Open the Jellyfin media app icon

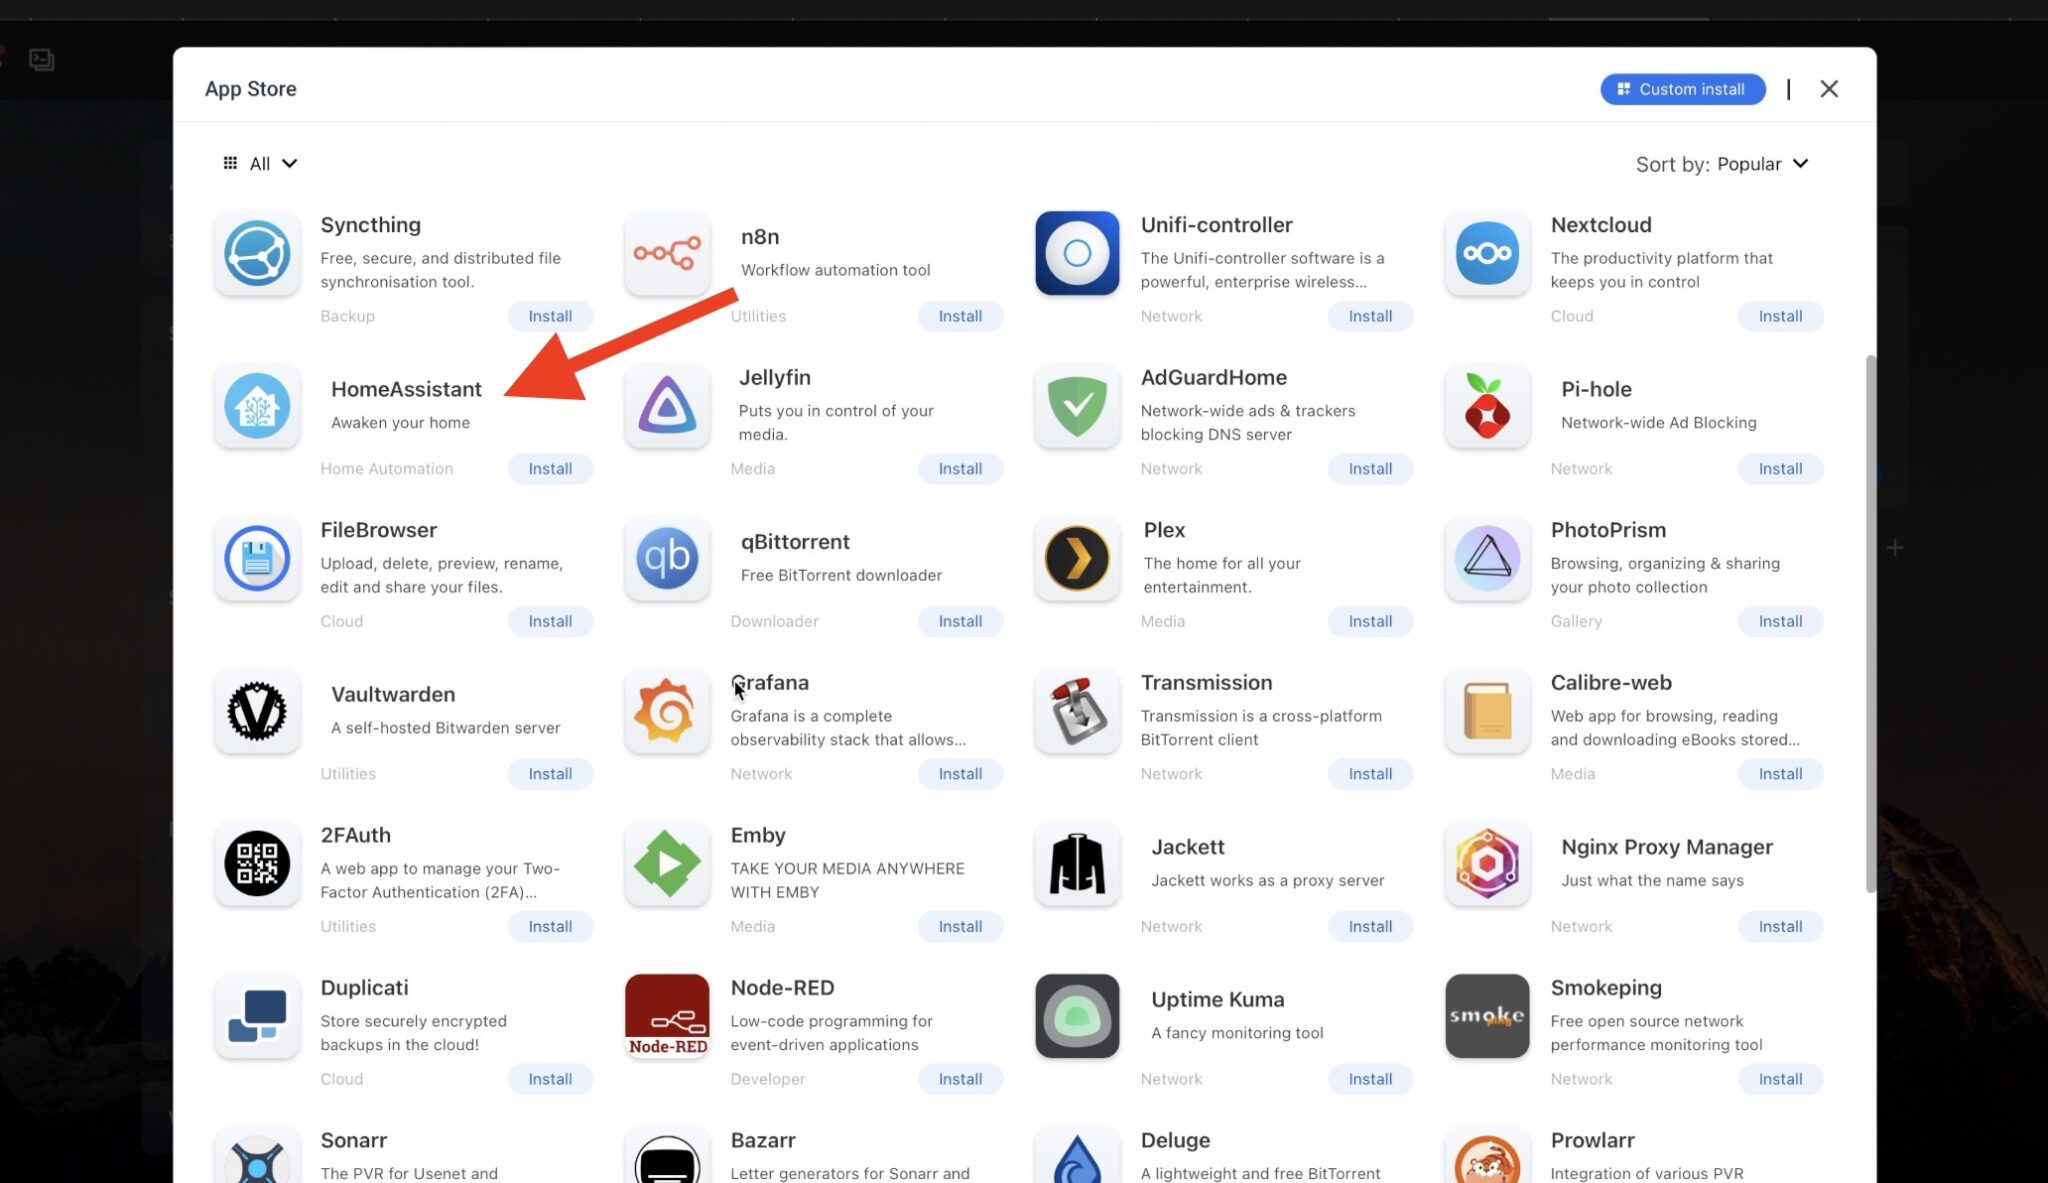(x=667, y=406)
